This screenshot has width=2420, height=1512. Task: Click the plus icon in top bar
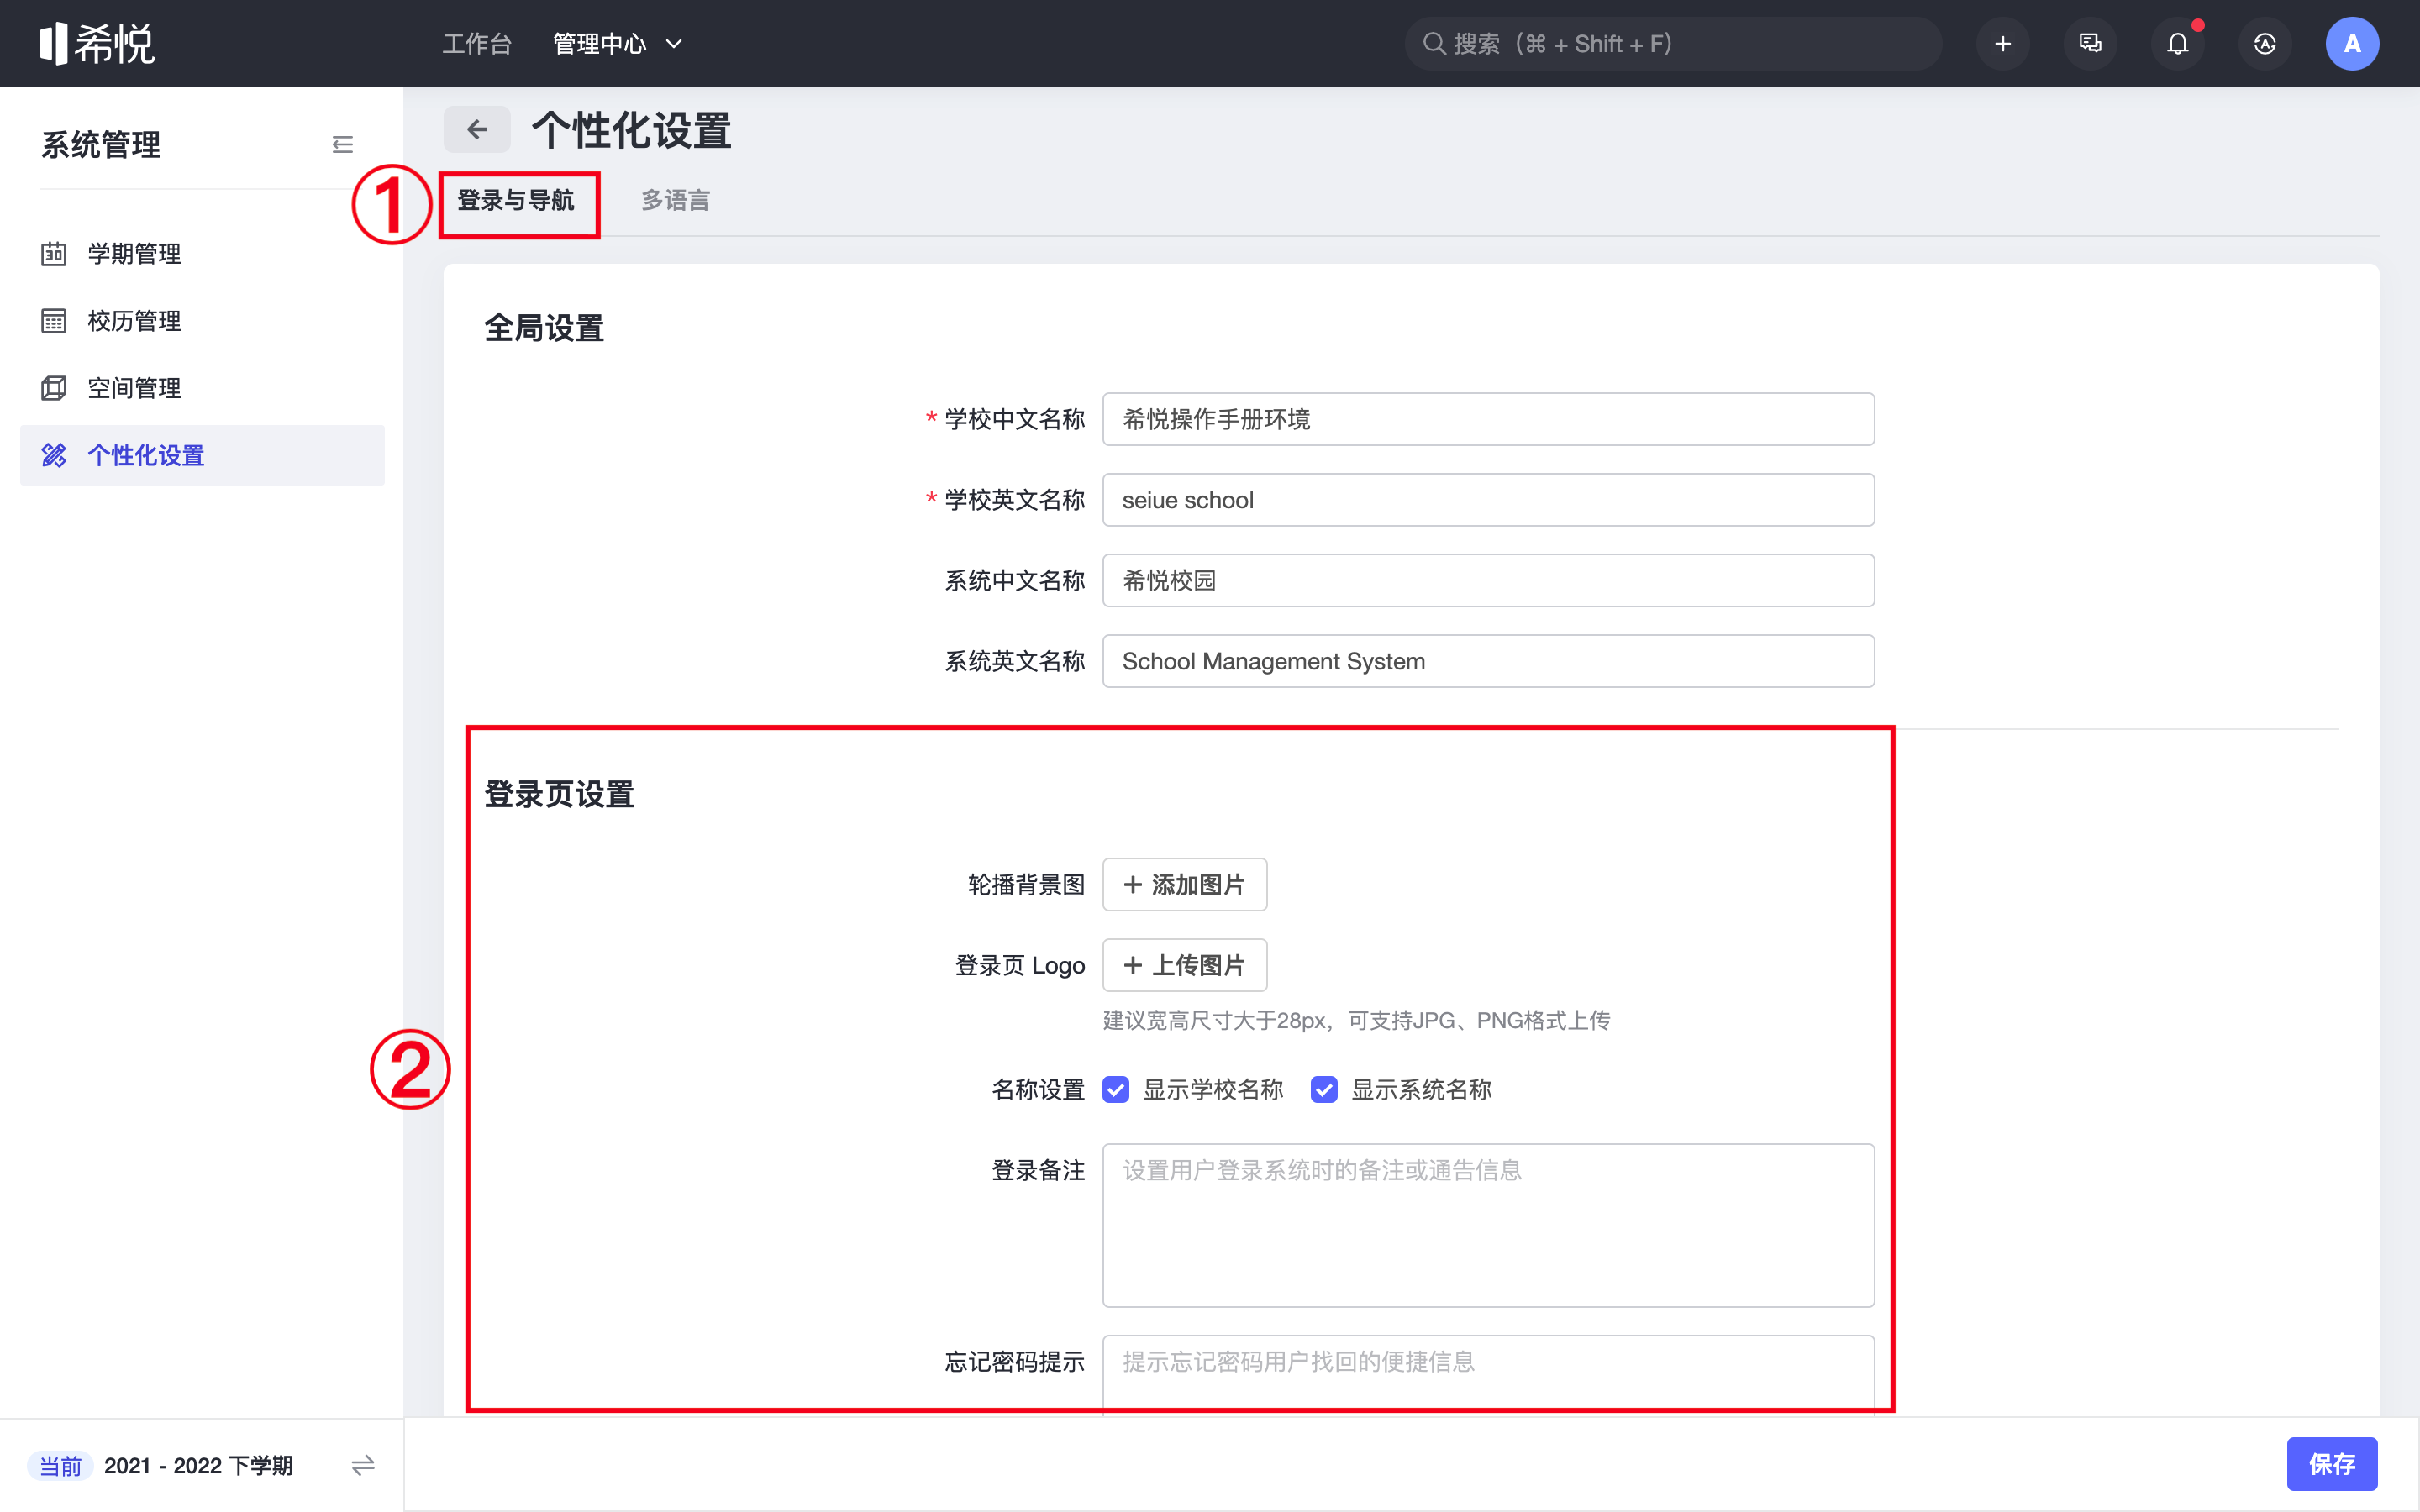click(2002, 44)
